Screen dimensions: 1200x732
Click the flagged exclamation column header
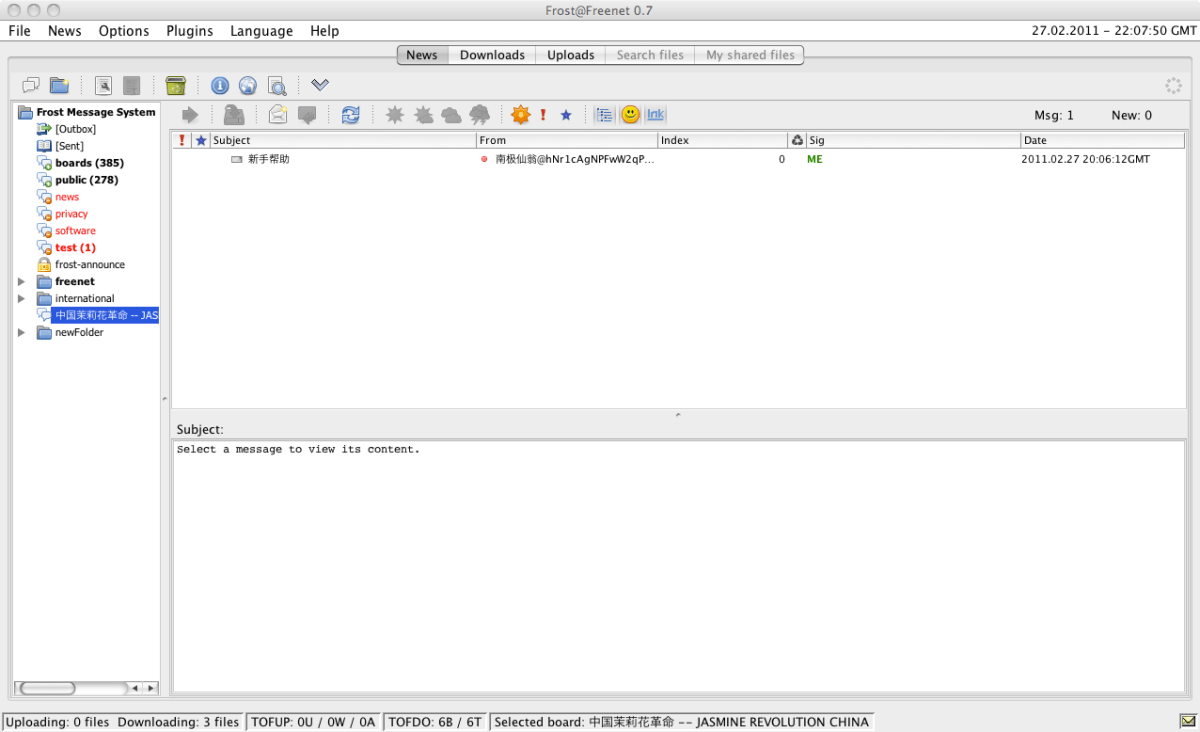coord(182,140)
